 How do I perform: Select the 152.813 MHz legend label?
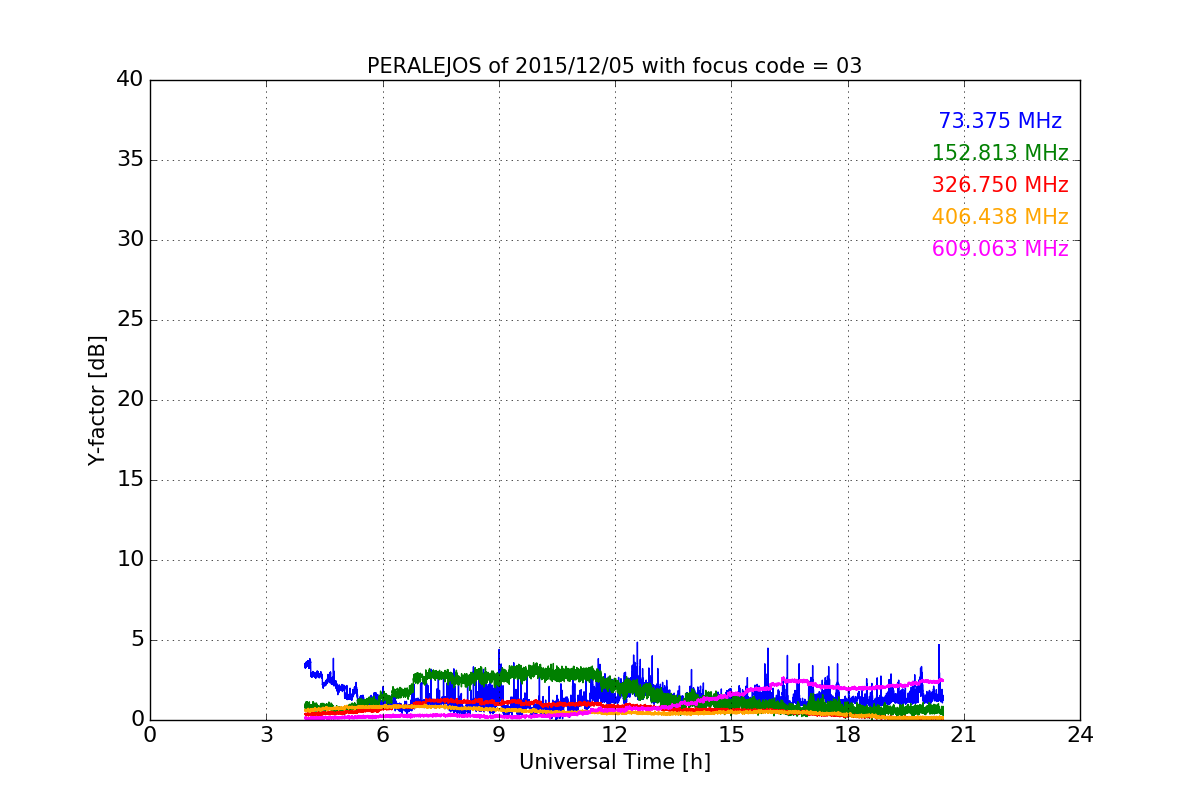click(1000, 153)
